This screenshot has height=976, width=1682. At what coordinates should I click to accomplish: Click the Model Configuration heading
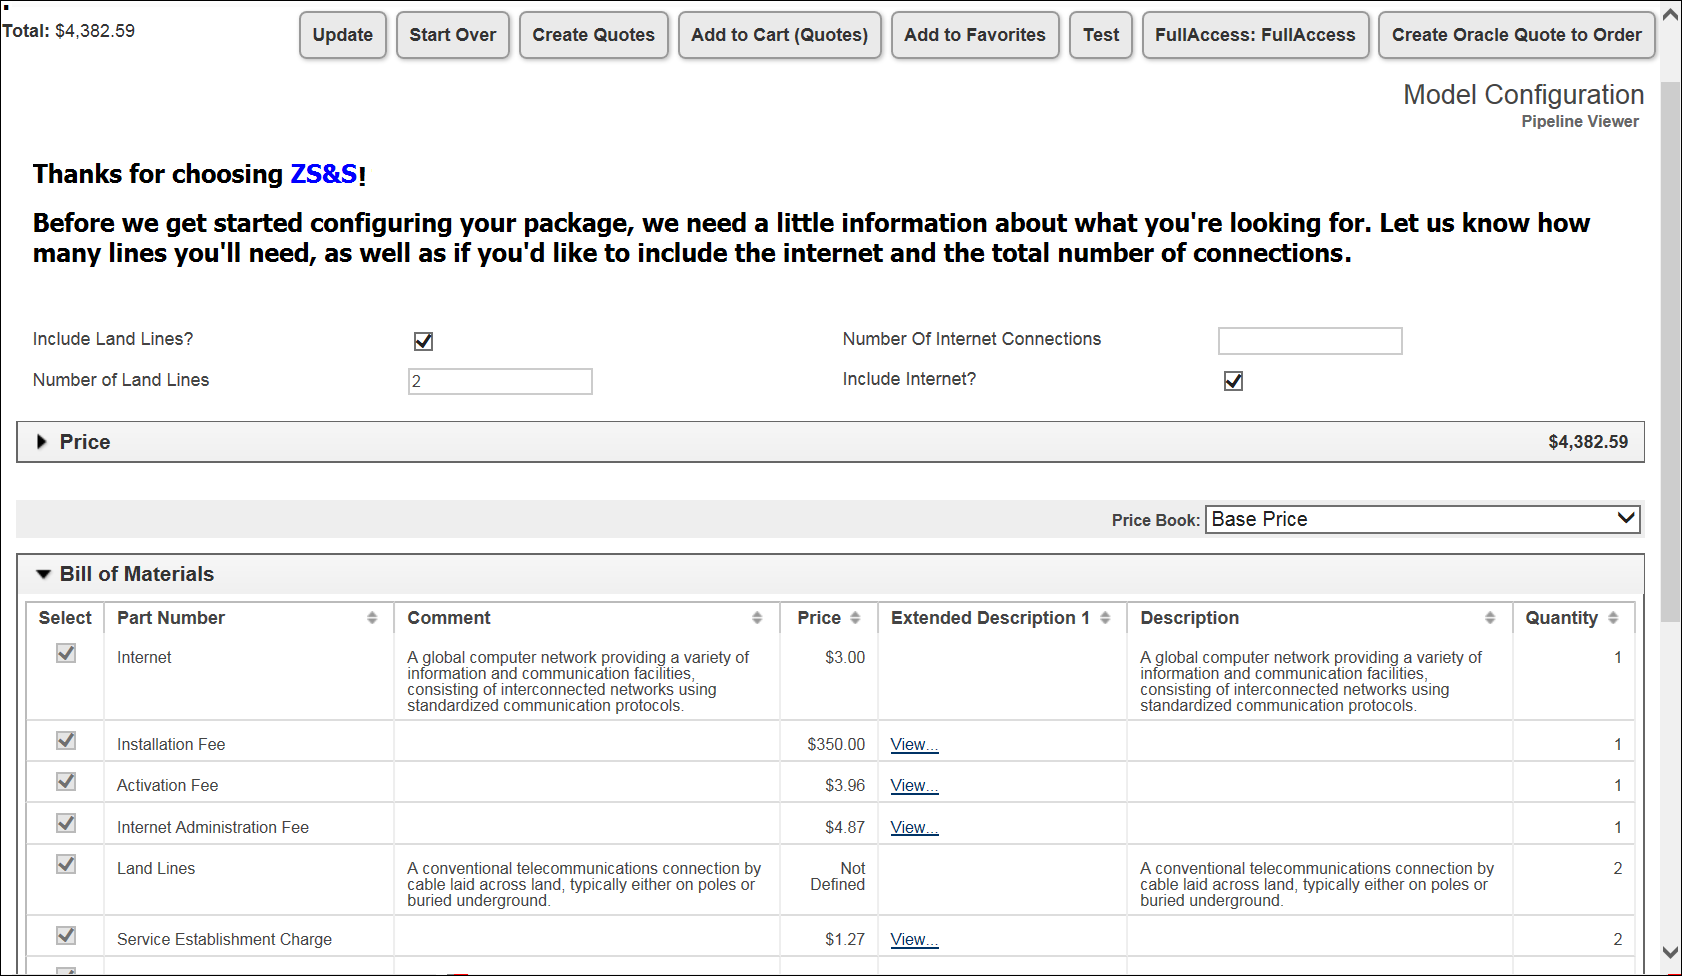point(1523,95)
